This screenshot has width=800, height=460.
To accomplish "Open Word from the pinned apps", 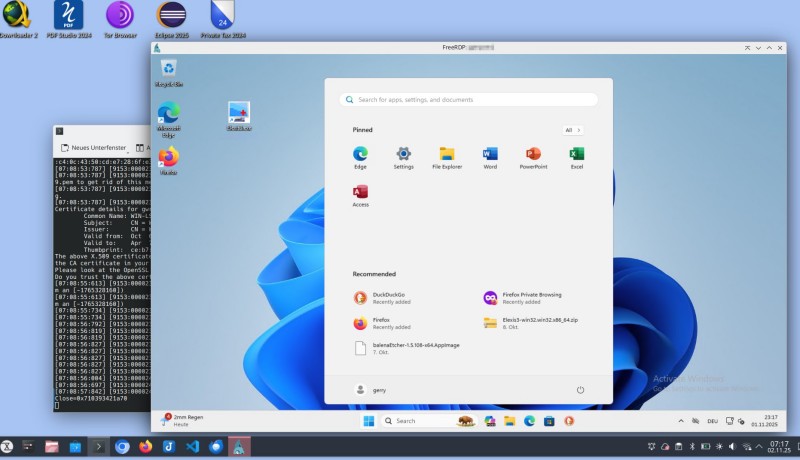I will [490, 158].
